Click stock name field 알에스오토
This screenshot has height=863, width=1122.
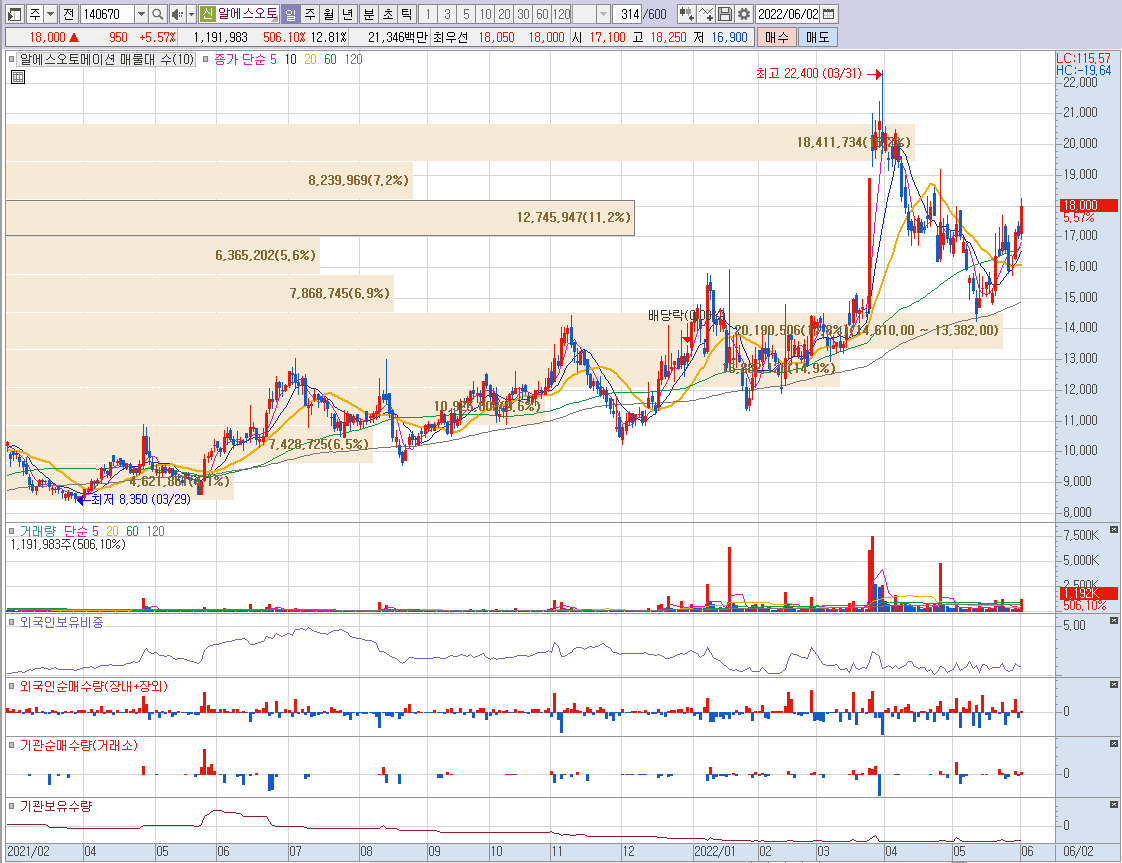tap(248, 14)
